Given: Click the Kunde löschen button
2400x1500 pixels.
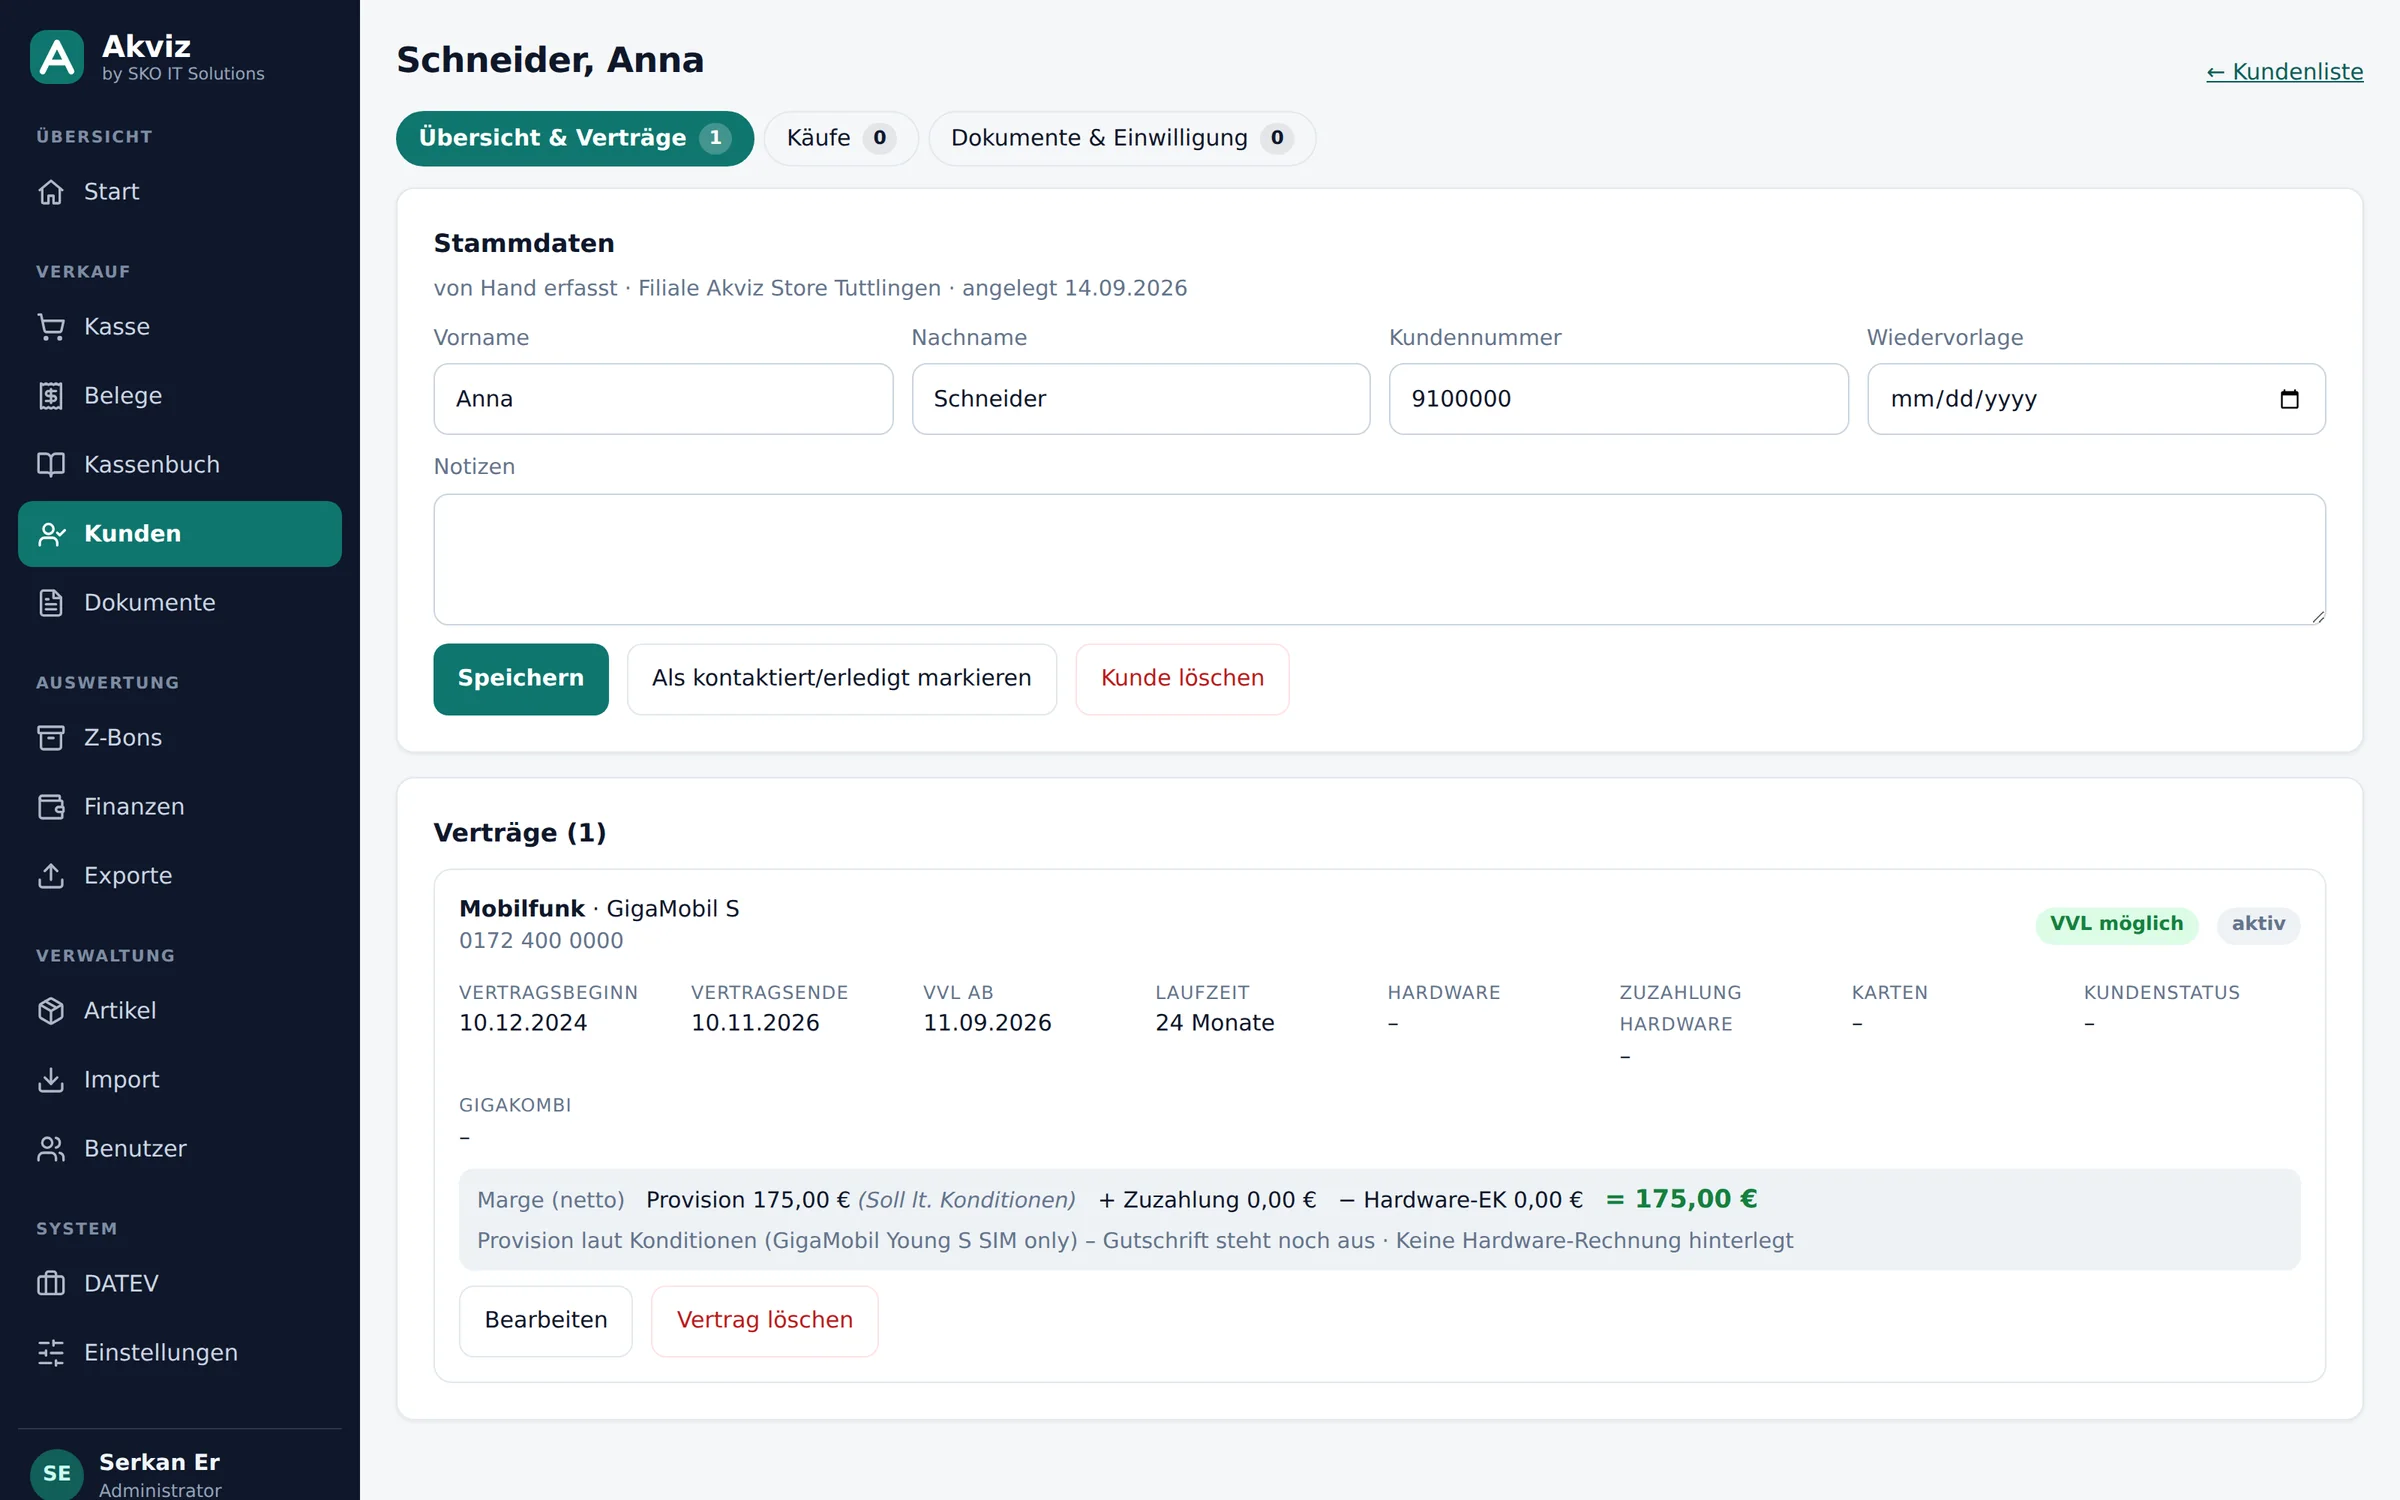Looking at the screenshot, I should click(1182, 678).
